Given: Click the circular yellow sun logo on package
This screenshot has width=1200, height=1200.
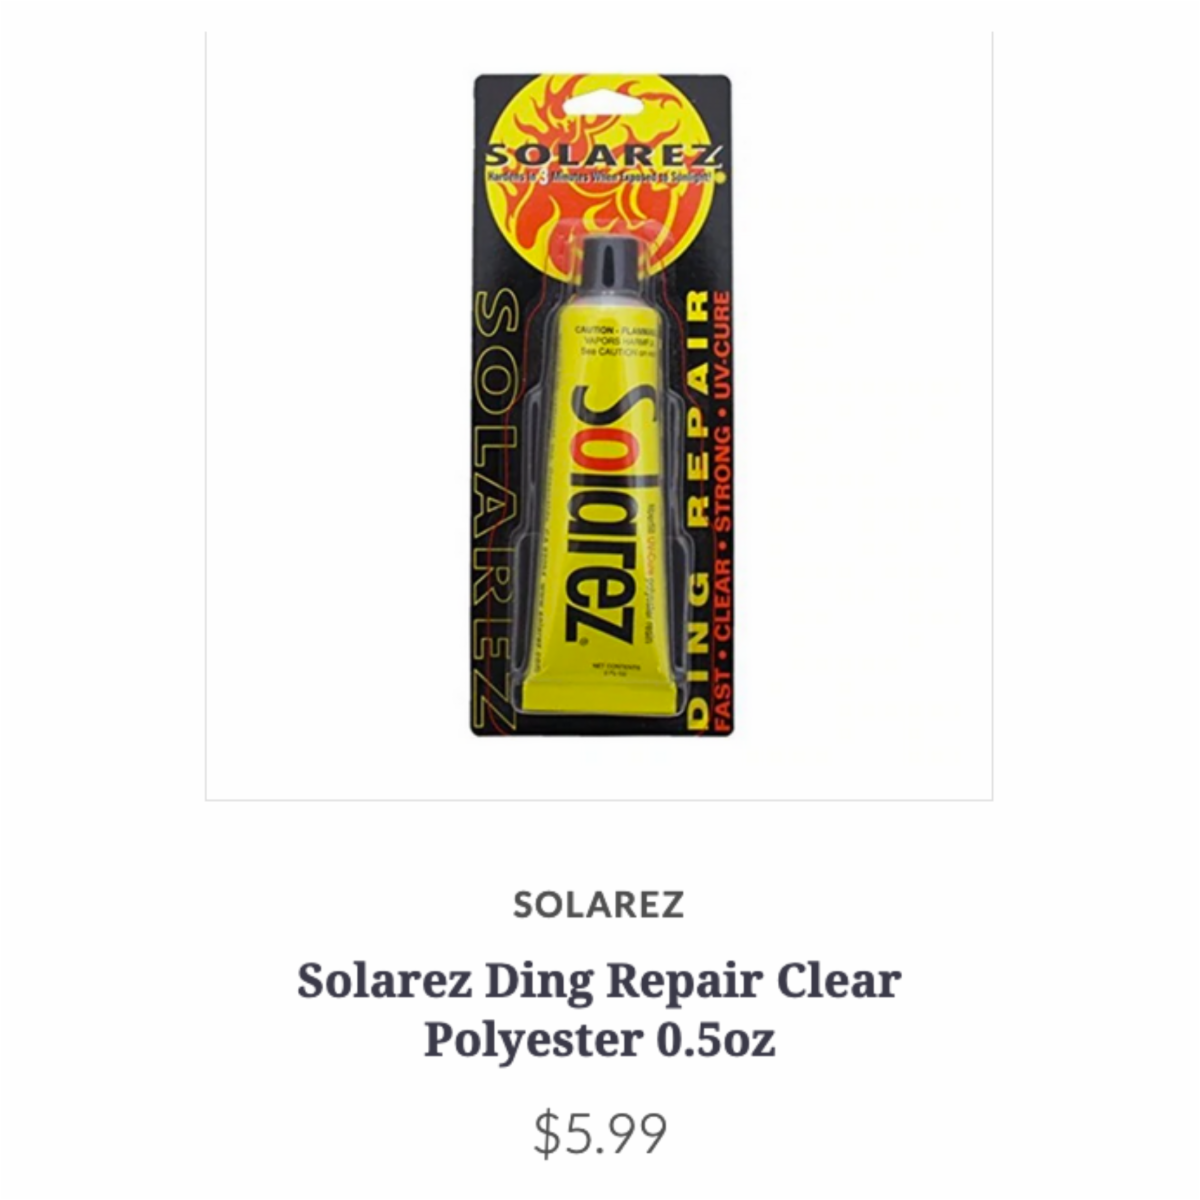Looking at the screenshot, I should click(x=603, y=164).
